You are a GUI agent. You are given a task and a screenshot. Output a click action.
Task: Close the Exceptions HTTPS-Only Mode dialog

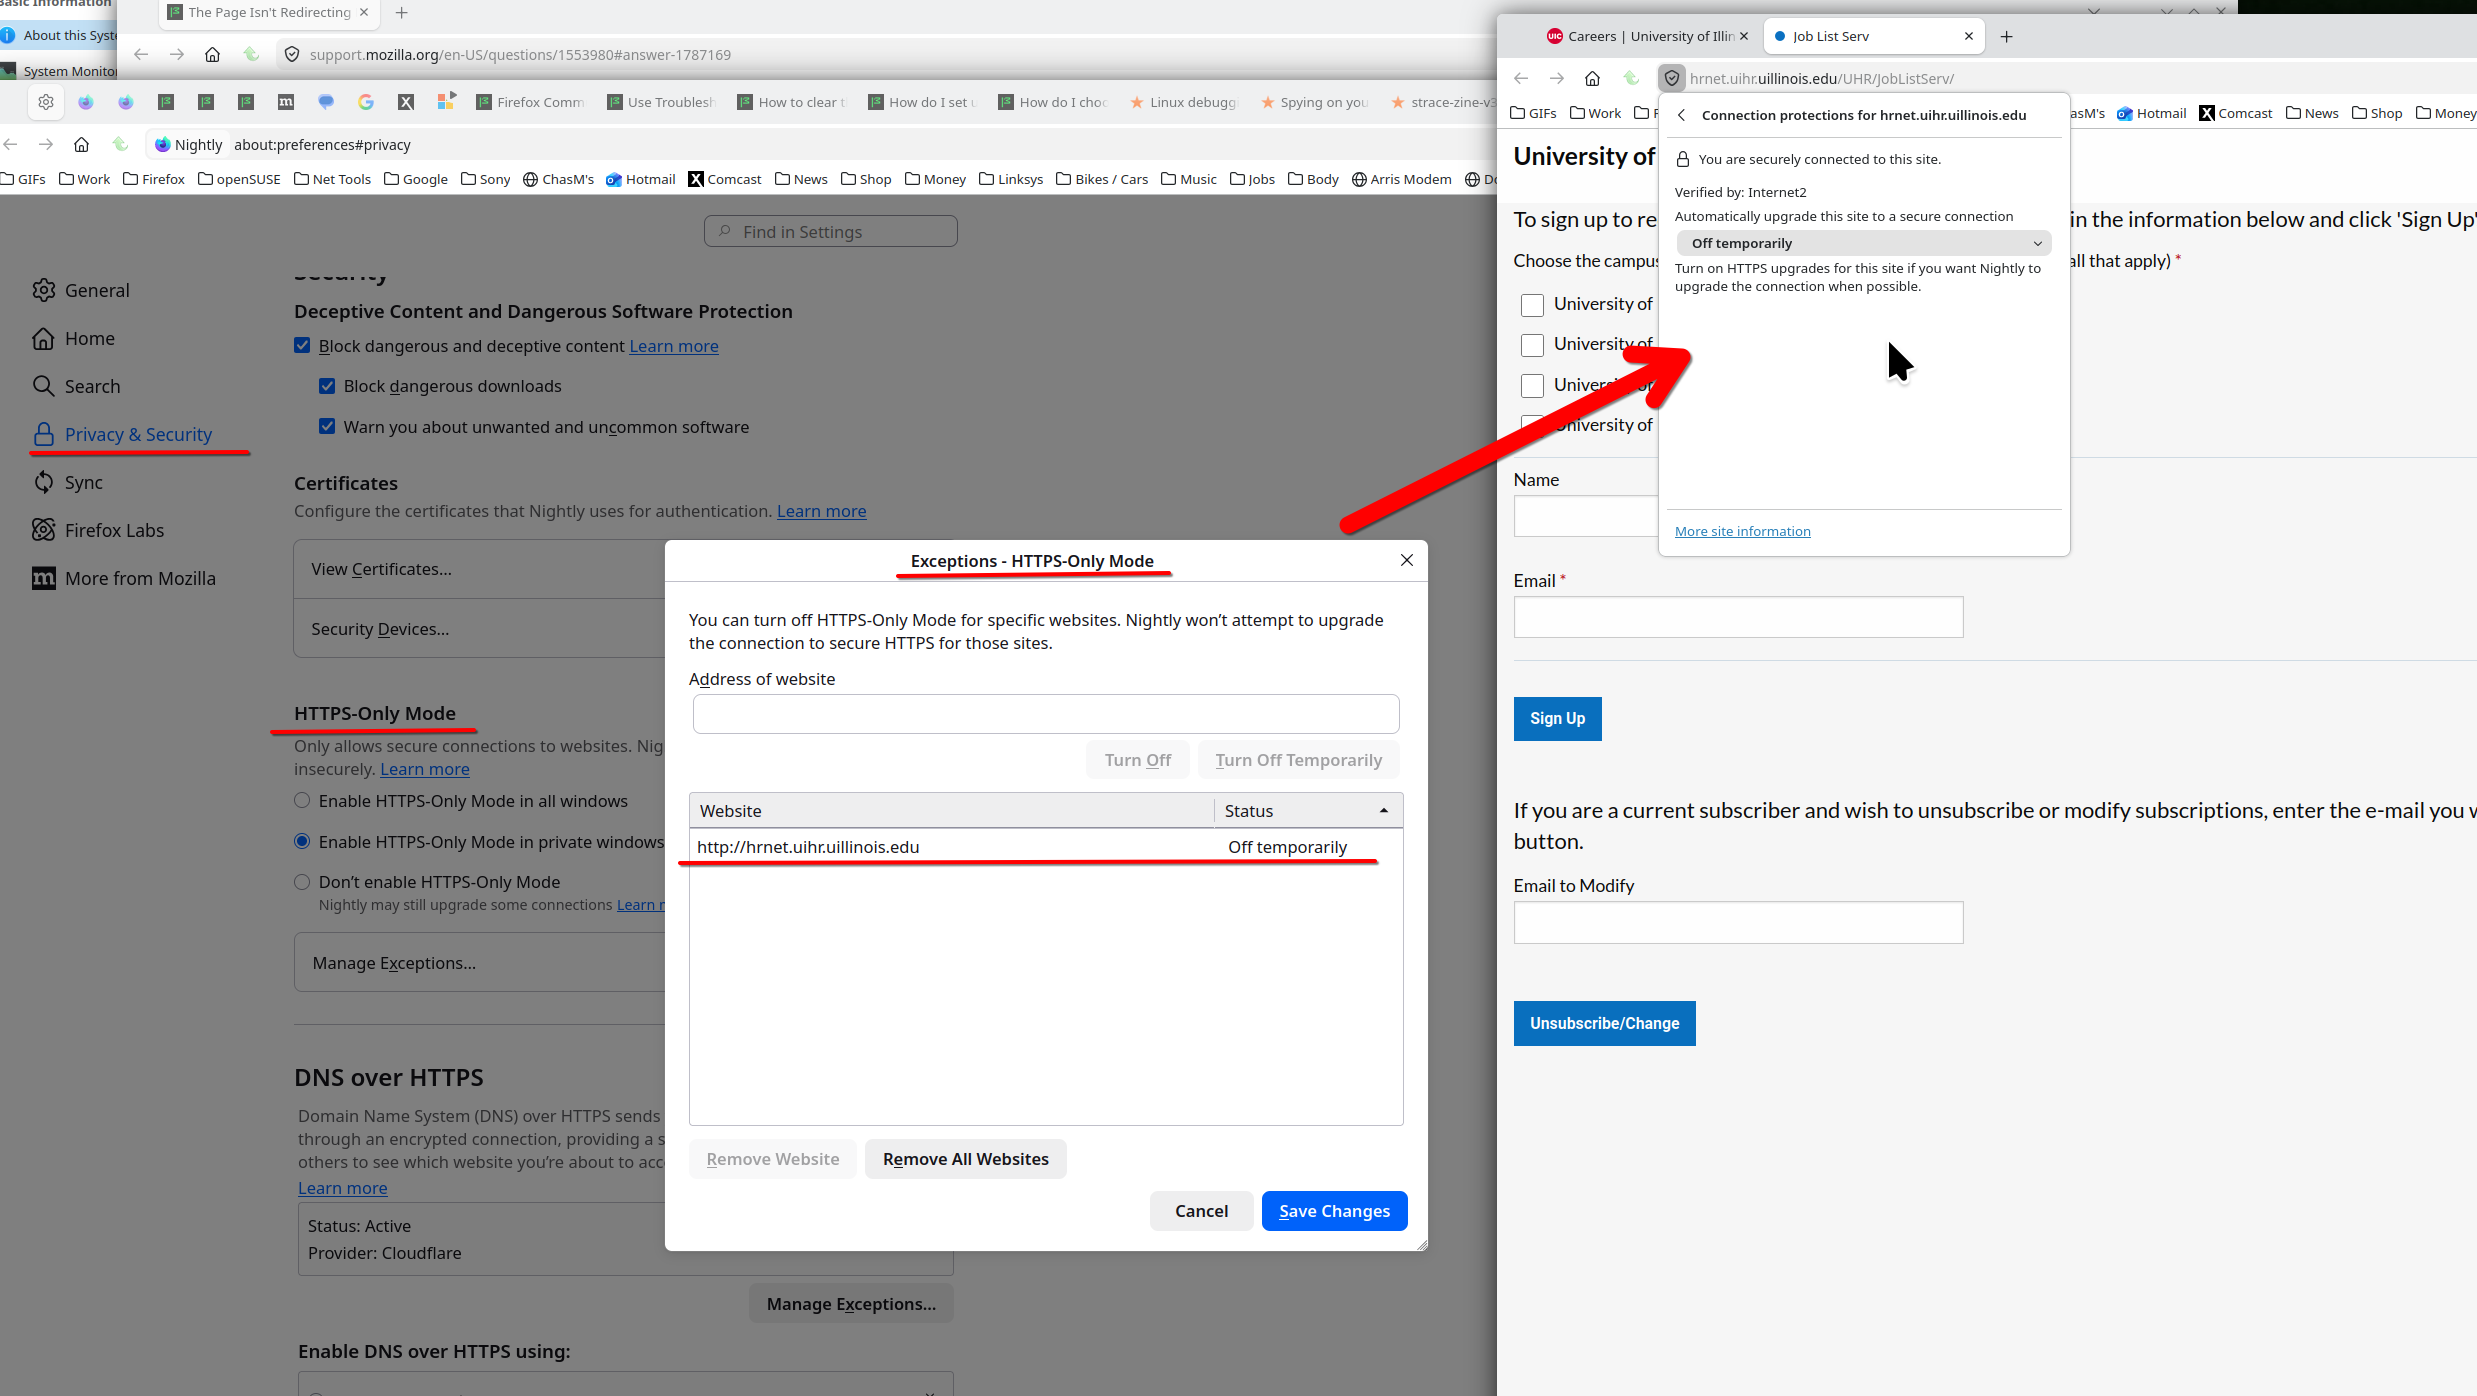pyautogui.click(x=1406, y=560)
